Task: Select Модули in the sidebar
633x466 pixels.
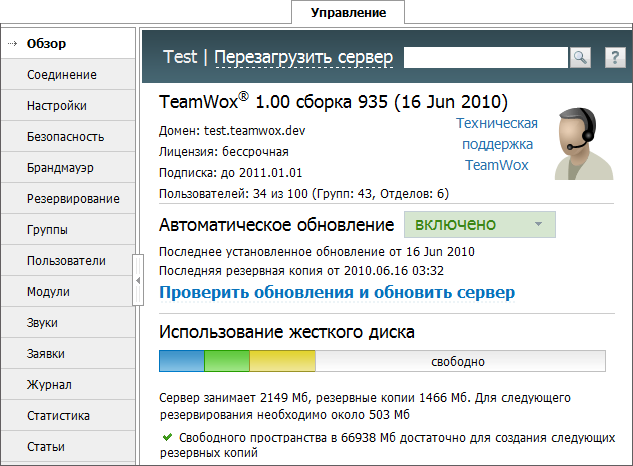Action: (68, 292)
